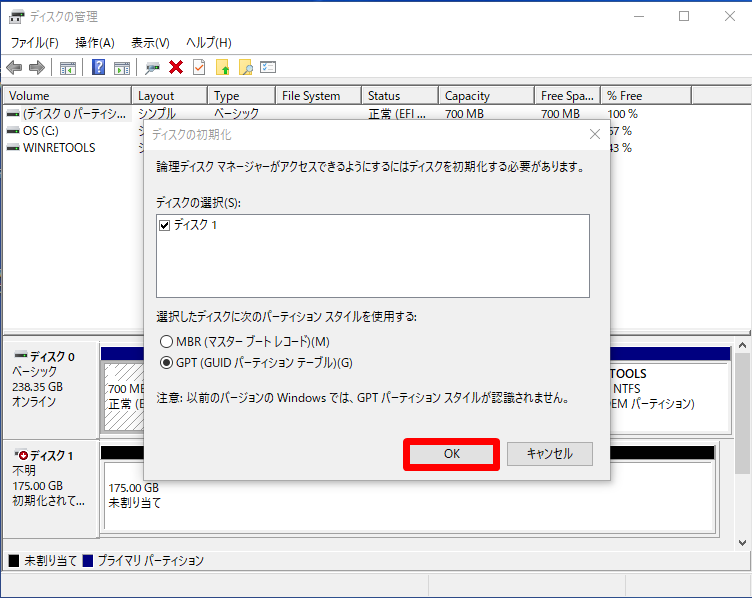The image size is (752, 598).
Task: Click the red X delete toolbar icon
Action: [x=176, y=67]
